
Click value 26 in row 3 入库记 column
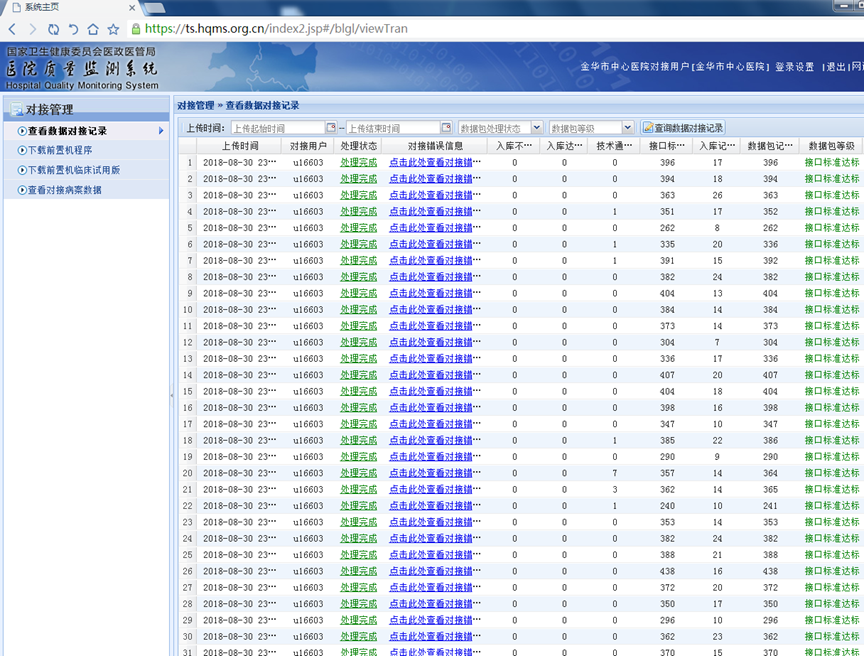(717, 195)
